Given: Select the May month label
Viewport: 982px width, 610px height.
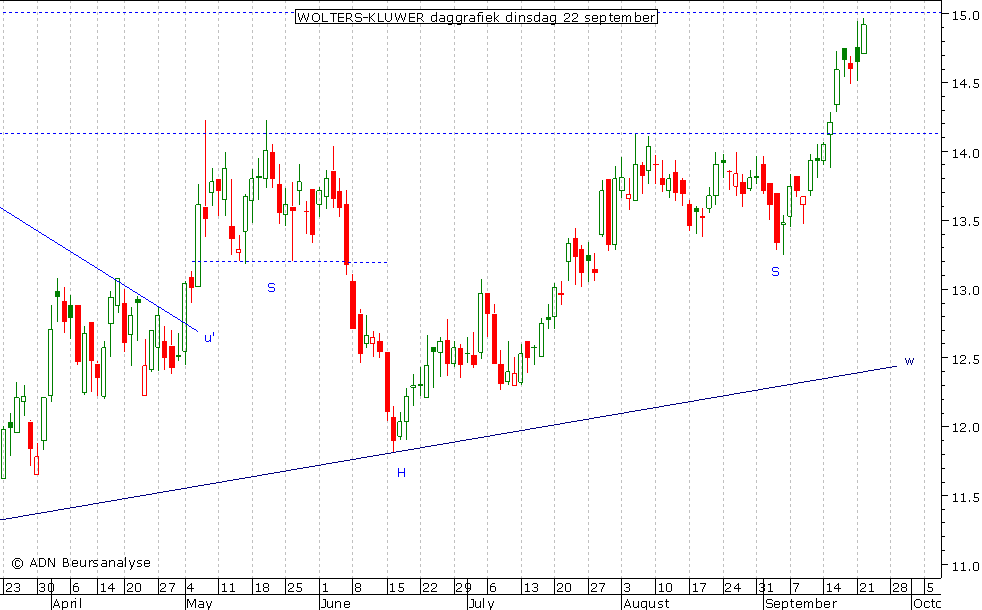Looking at the screenshot, I should tap(196, 603).
